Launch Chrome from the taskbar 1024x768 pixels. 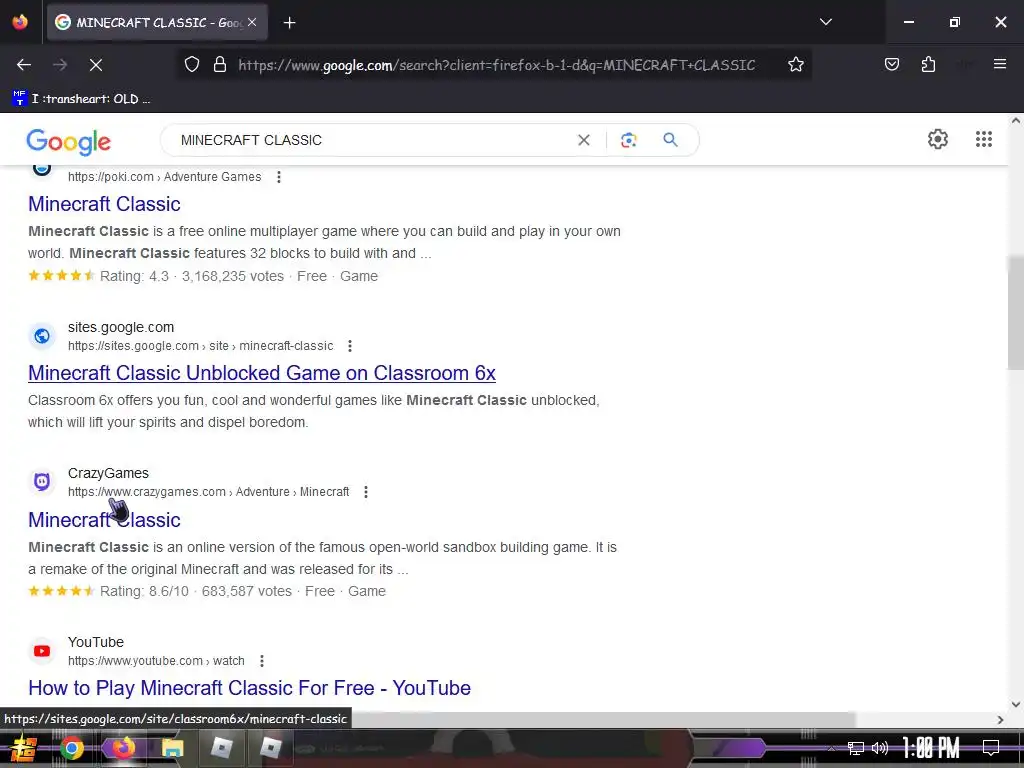point(72,748)
